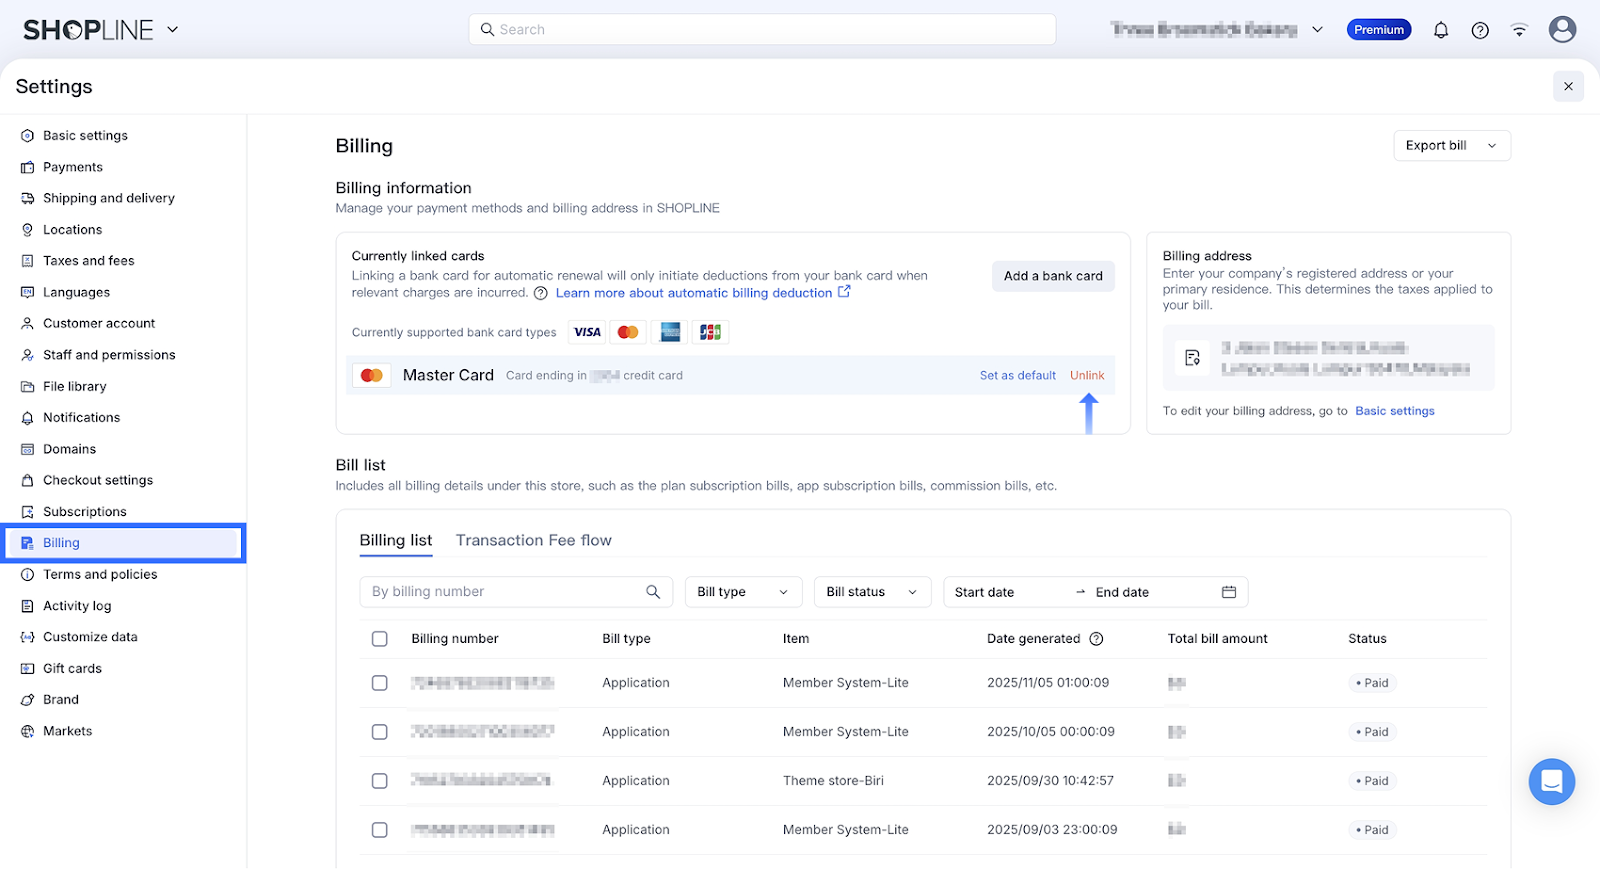Click Add a bank card button
This screenshot has height=869, width=1600.
1053,276
